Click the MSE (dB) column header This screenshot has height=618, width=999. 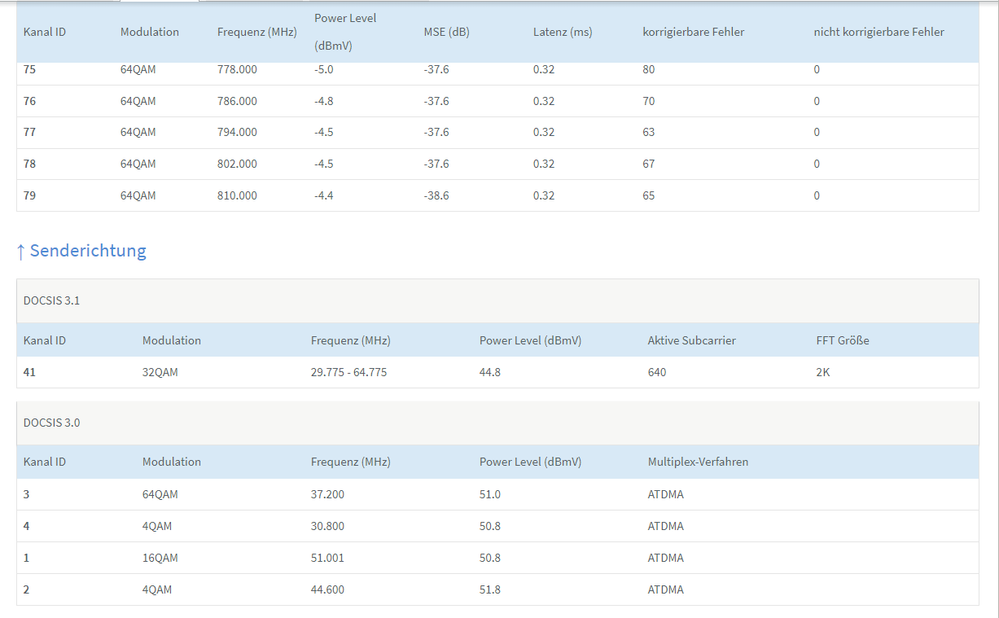446,32
